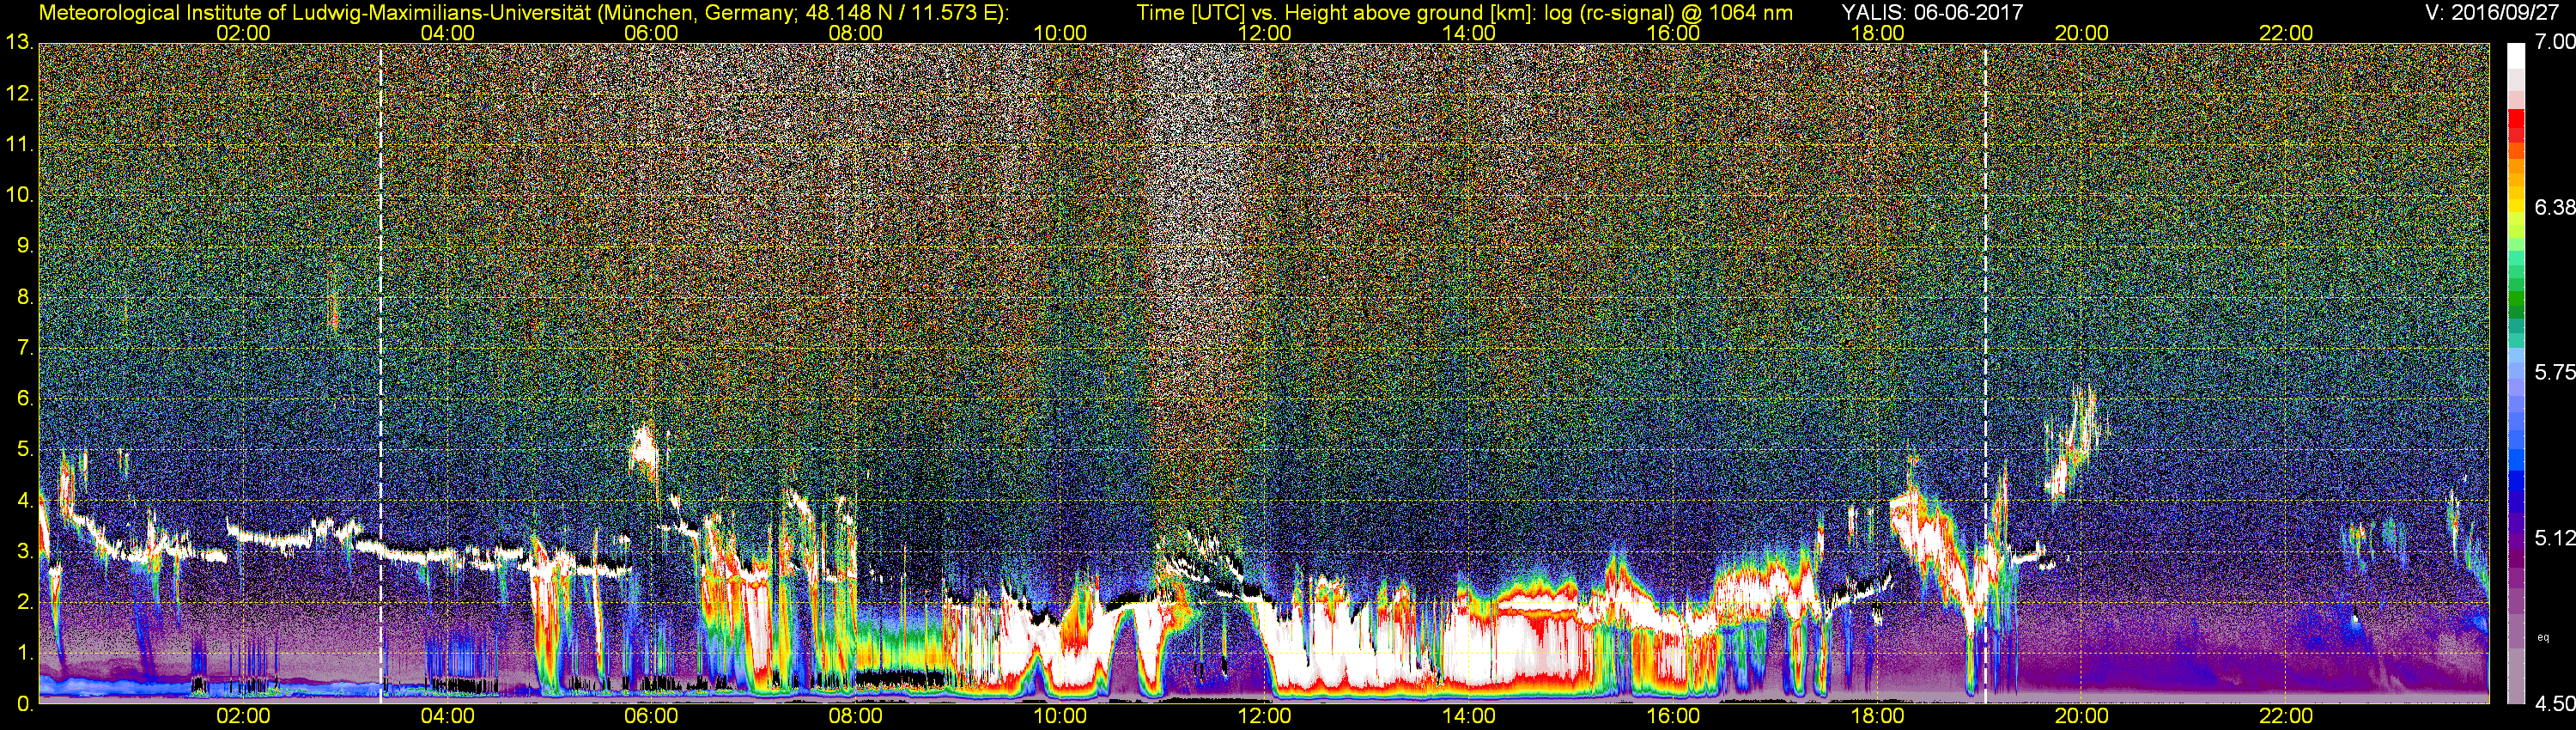Click the 7.00 colorbar scale value
Image resolution: width=2576 pixels, height=730 pixels.
[2555, 42]
